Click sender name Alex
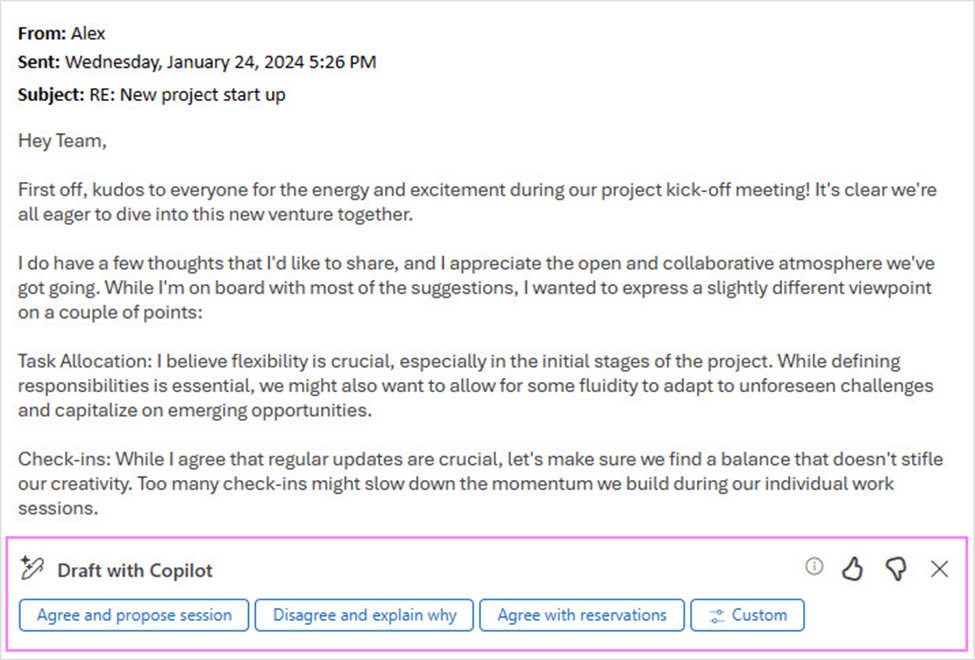975x660 pixels. click(x=88, y=34)
